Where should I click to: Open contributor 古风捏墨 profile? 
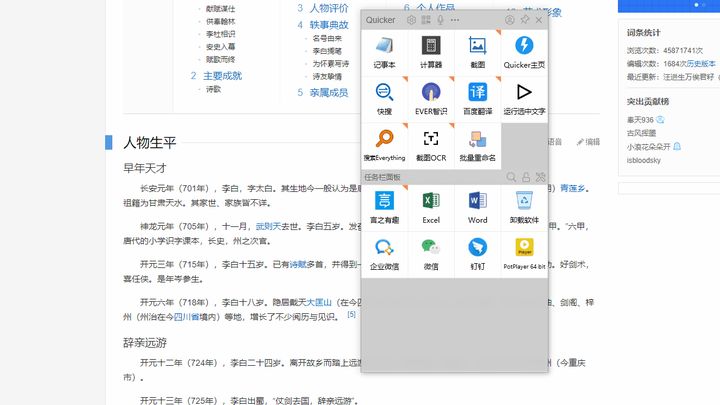click(x=641, y=133)
